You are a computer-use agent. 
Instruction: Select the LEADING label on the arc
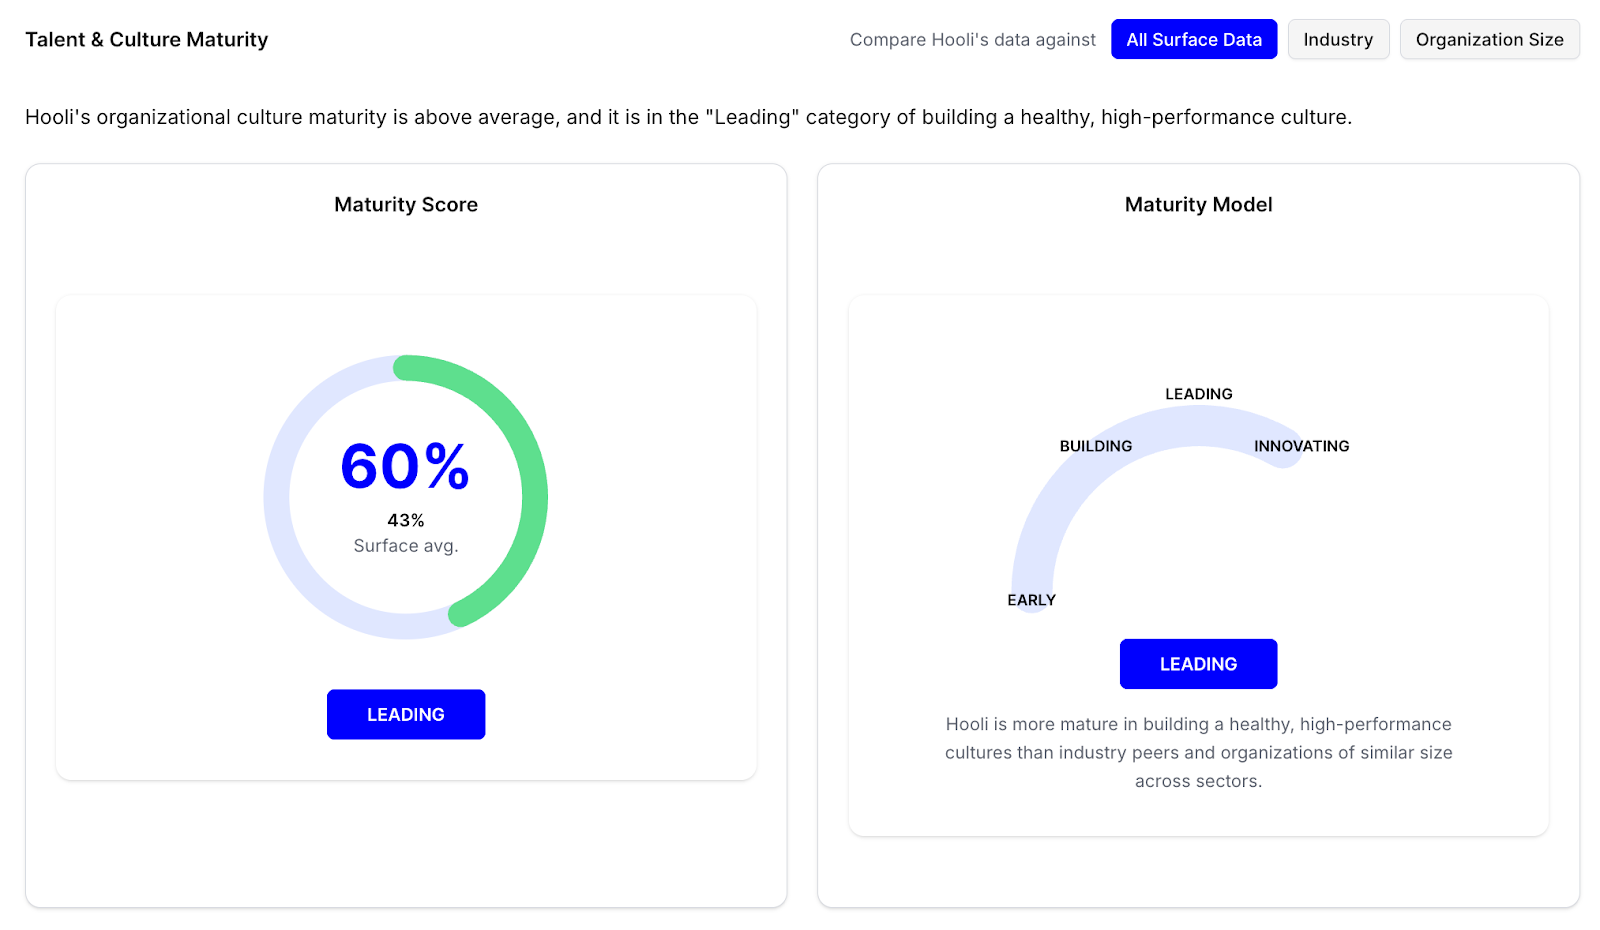click(1198, 394)
